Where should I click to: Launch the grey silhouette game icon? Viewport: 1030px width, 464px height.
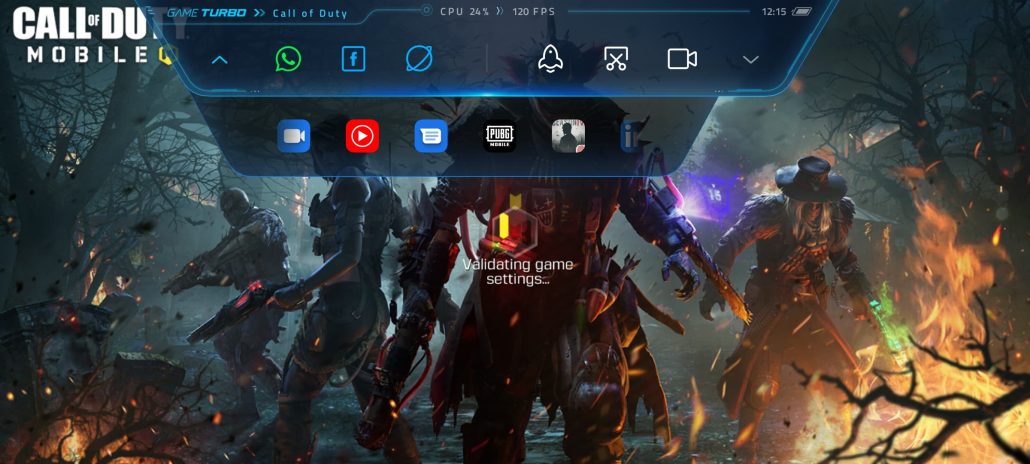tap(568, 136)
